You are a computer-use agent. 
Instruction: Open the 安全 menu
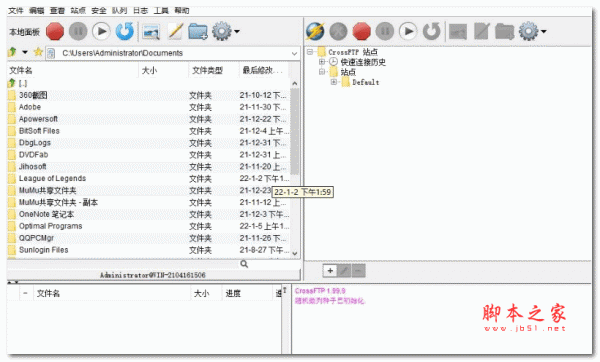(99, 10)
